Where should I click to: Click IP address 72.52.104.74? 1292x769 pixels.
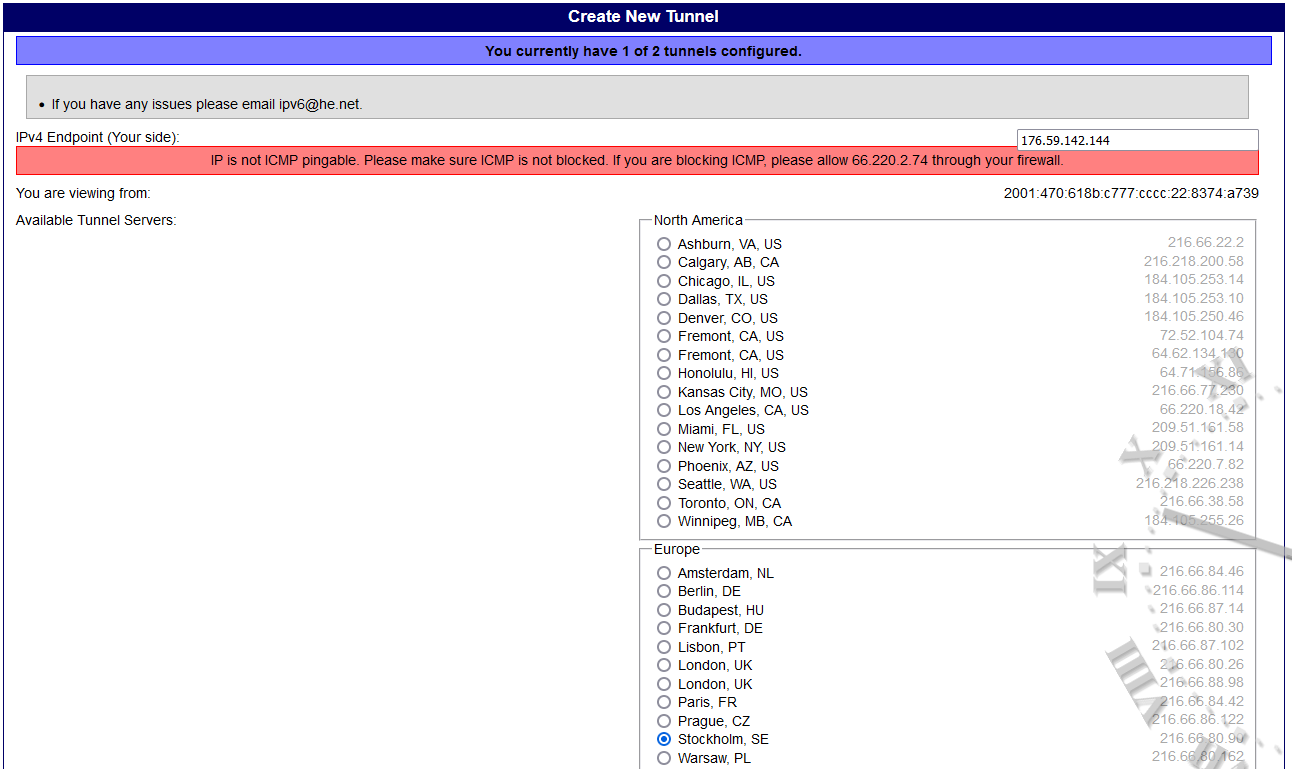point(1202,335)
